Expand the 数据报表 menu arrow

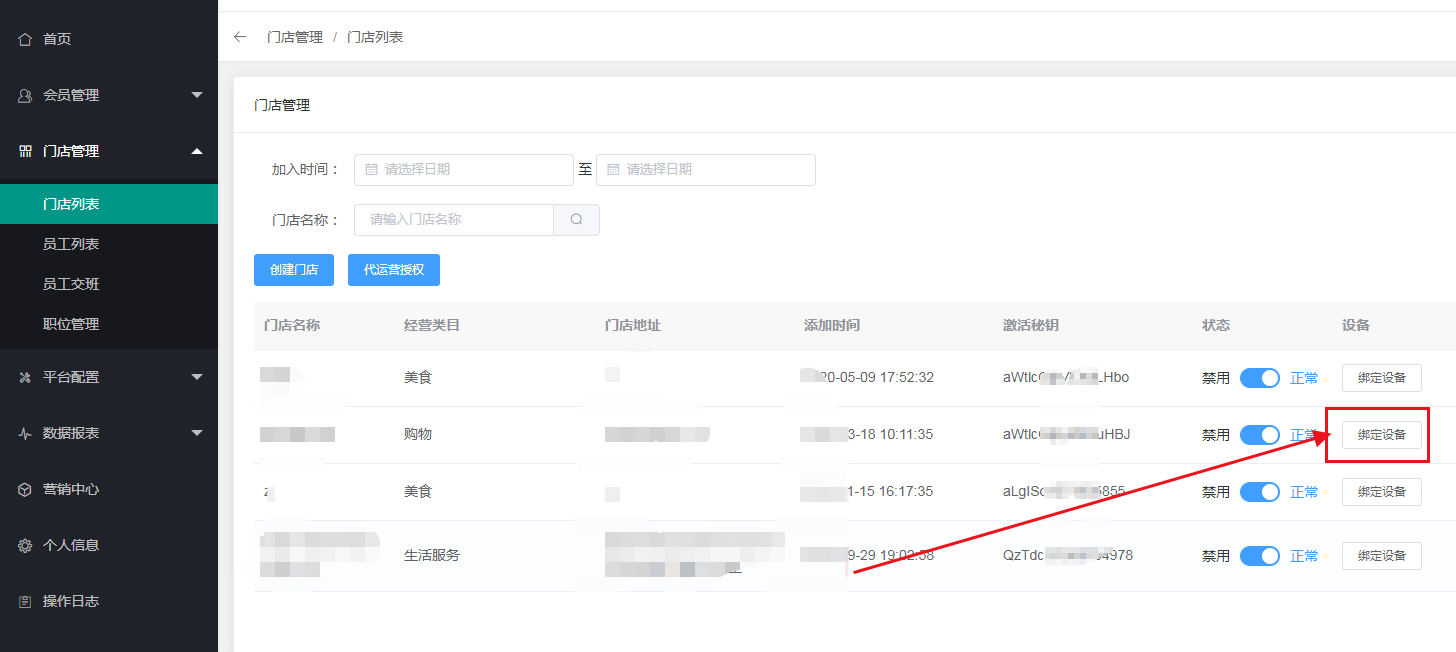click(197, 433)
